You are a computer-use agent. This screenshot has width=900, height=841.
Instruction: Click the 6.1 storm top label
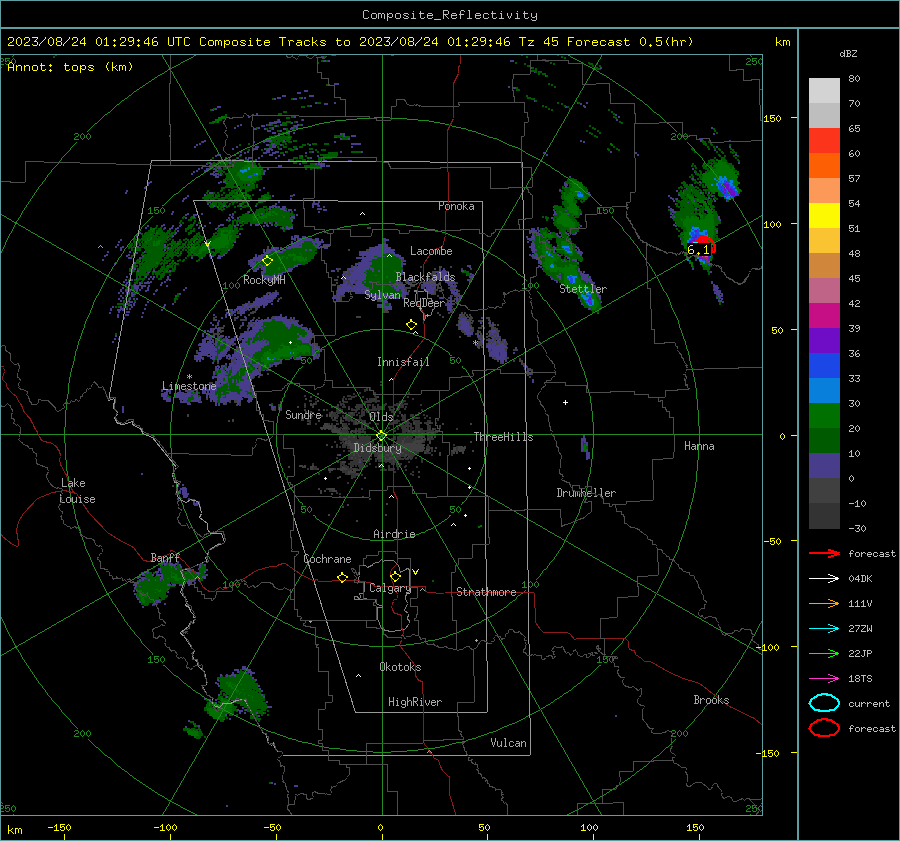tap(698, 250)
